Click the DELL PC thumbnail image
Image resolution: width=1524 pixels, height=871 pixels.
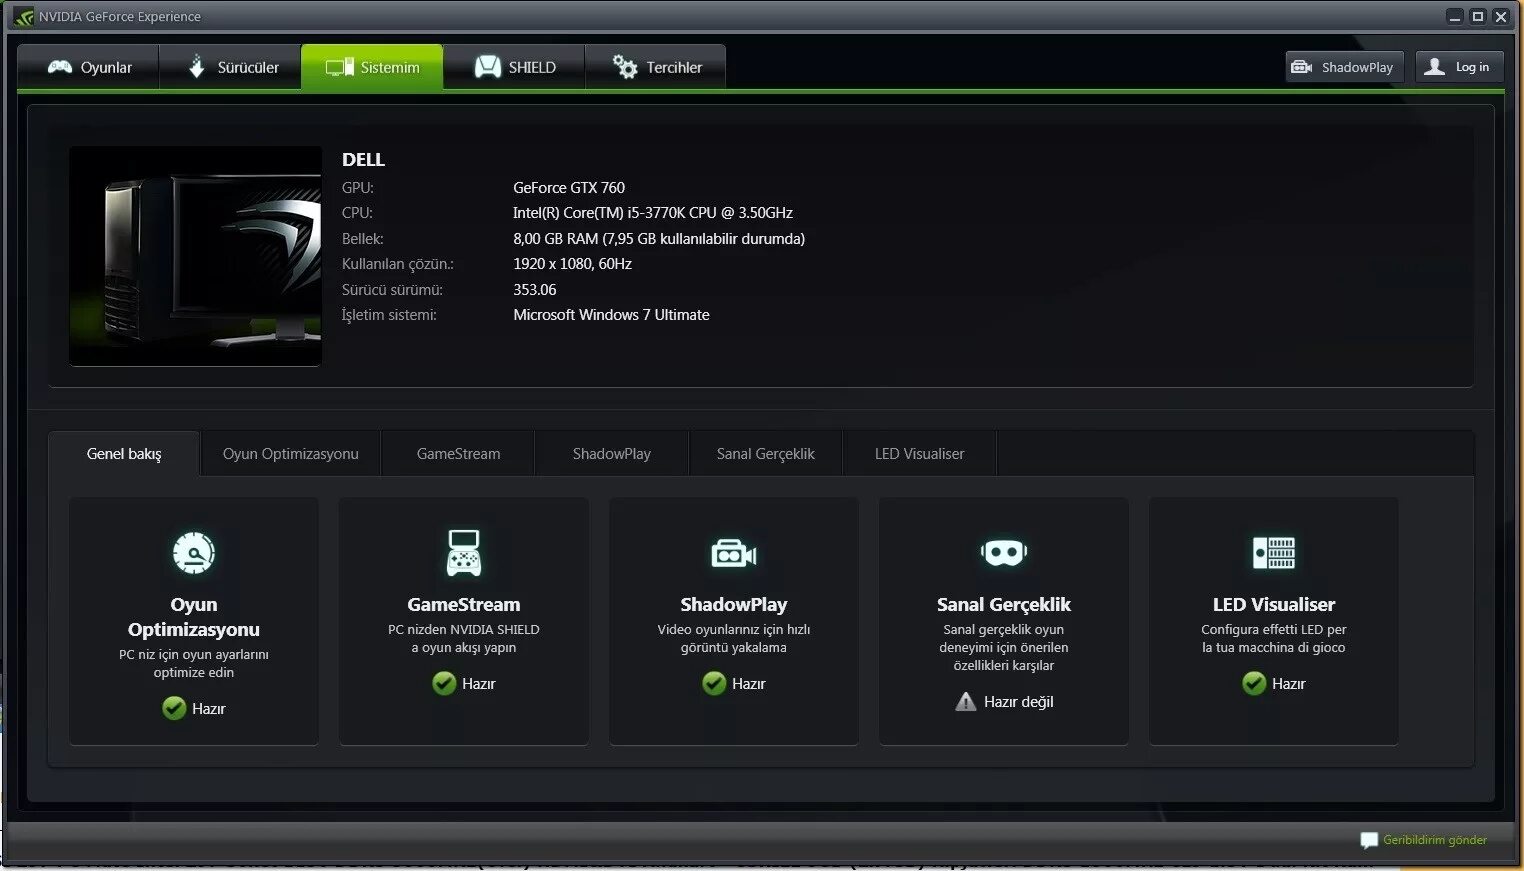coord(195,256)
